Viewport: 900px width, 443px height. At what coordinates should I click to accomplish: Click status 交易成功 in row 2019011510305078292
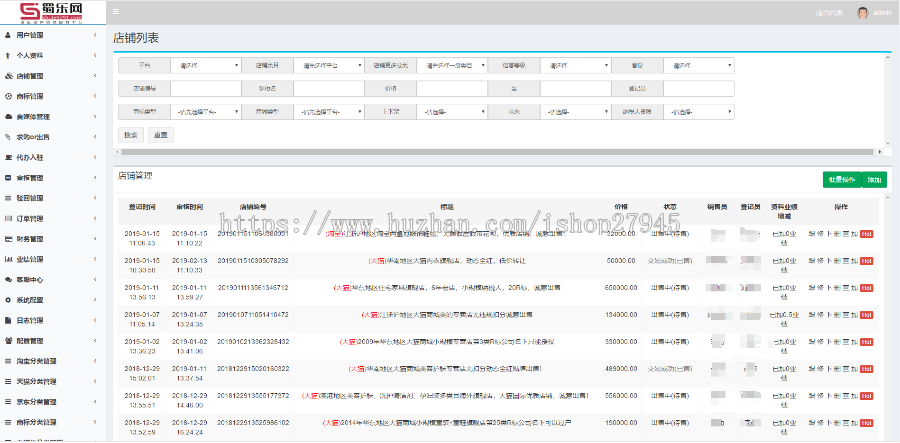click(670, 261)
